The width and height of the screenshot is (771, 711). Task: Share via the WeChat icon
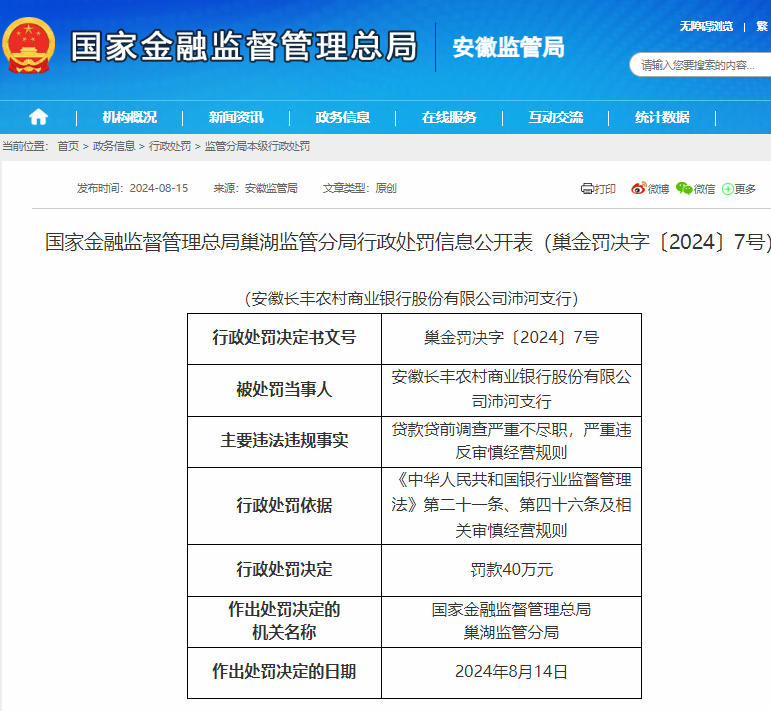(684, 188)
